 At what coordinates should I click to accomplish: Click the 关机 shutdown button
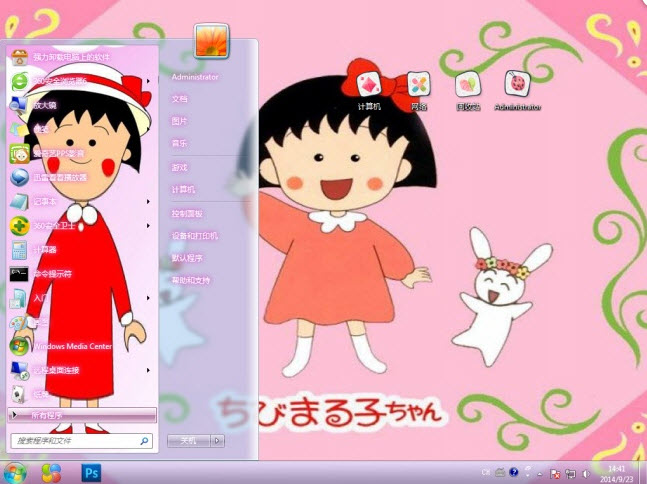pos(189,441)
